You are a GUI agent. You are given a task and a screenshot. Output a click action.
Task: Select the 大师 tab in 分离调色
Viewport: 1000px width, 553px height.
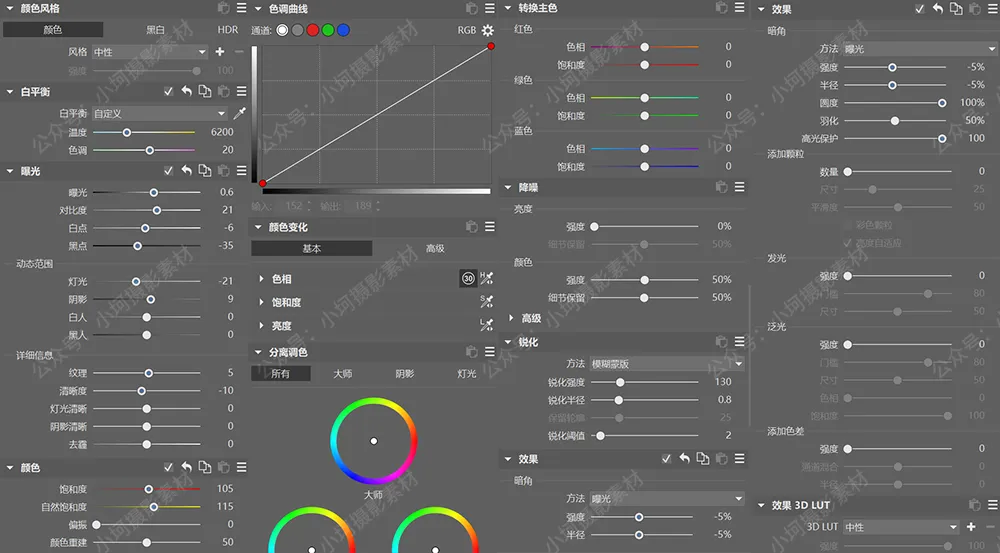click(342, 373)
